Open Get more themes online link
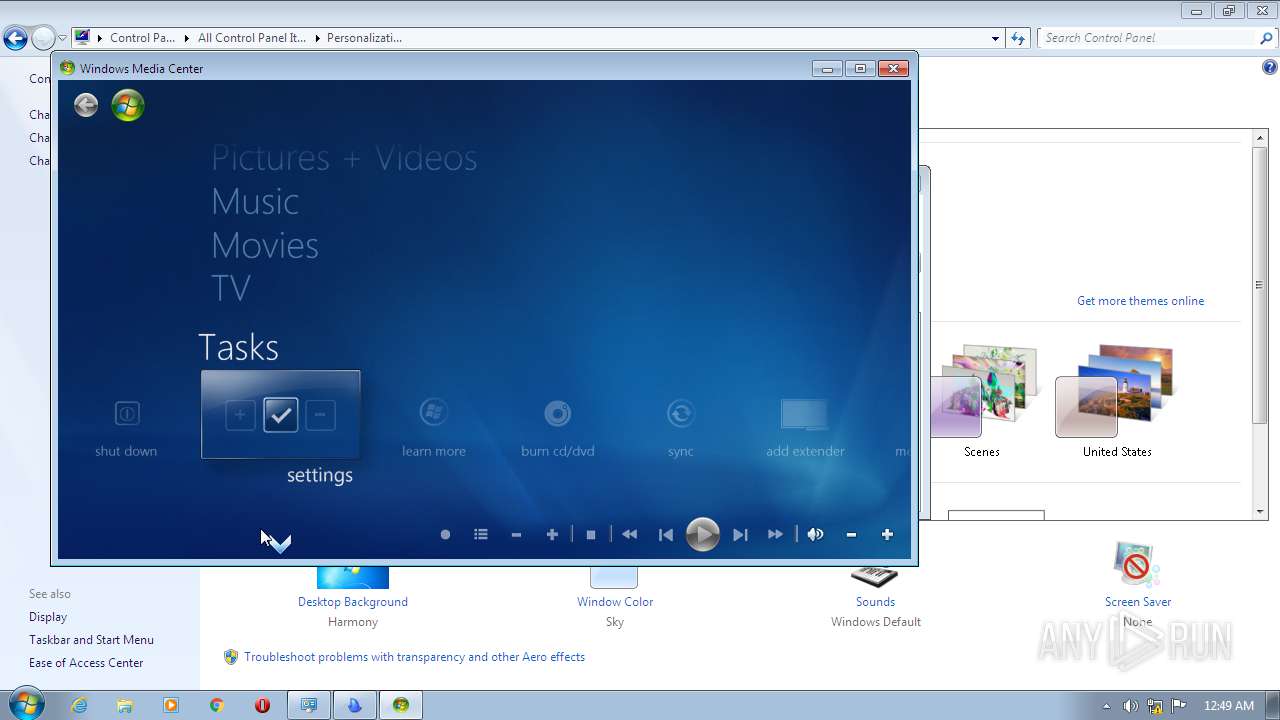The height and width of the screenshot is (720, 1280). 1140,301
